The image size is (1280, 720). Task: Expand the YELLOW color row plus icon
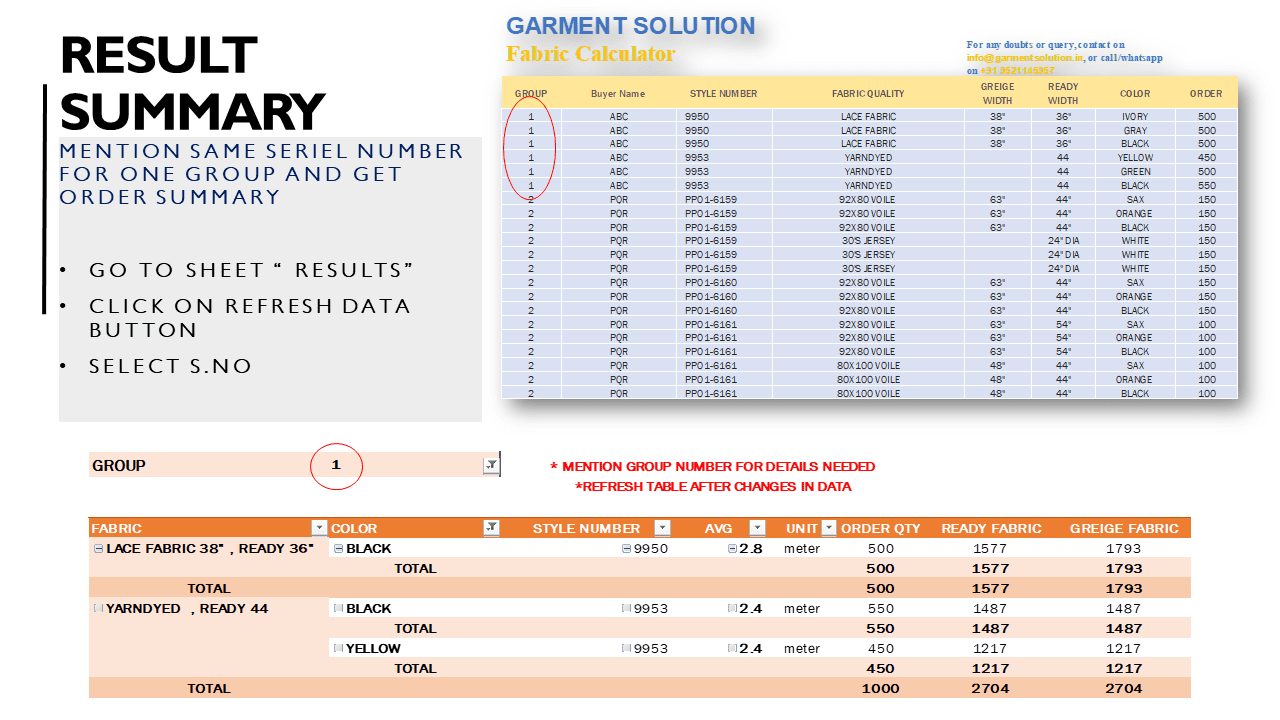tap(337, 646)
